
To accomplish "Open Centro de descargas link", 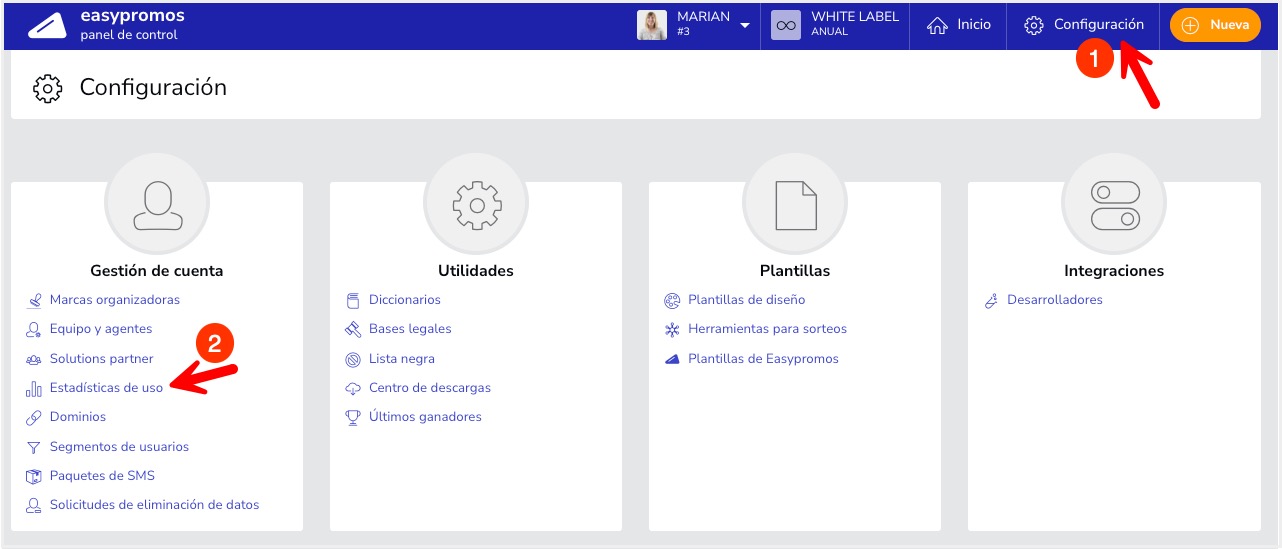I will (430, 388).
